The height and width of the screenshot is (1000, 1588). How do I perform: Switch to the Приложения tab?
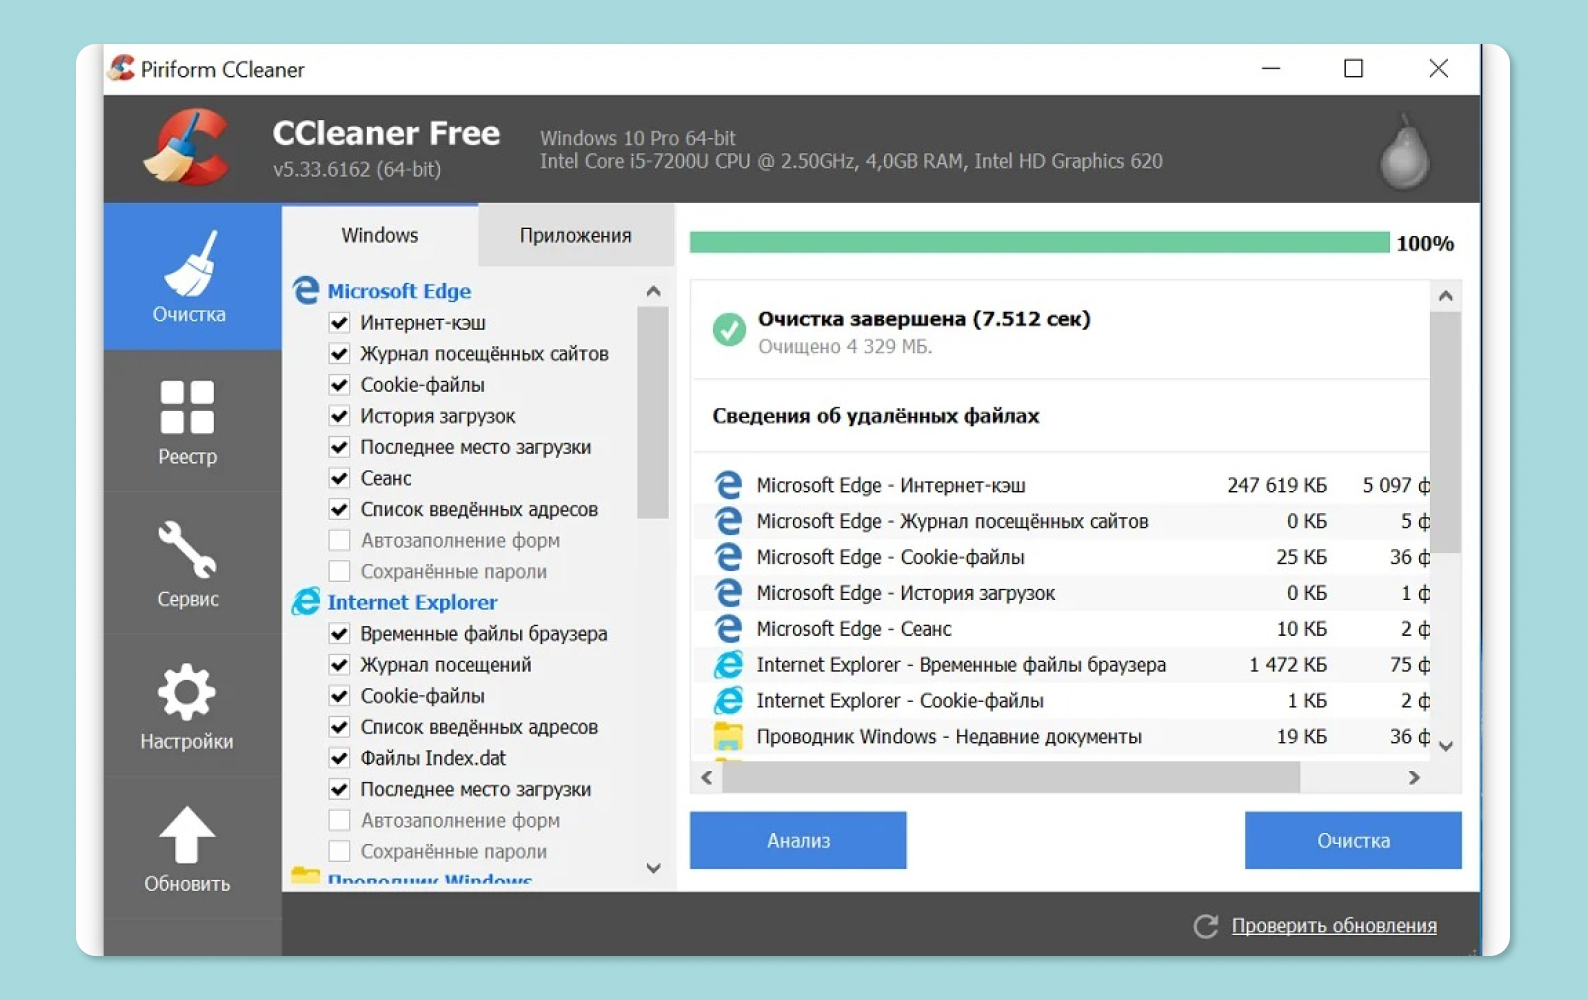point(575,236)
